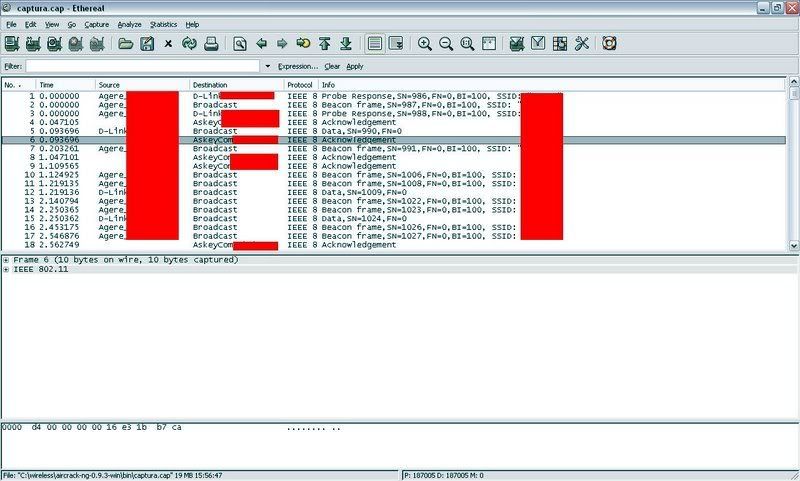Close the capture file with X icon
This screenshot has height=481, width=800.
tap(168, 44)
